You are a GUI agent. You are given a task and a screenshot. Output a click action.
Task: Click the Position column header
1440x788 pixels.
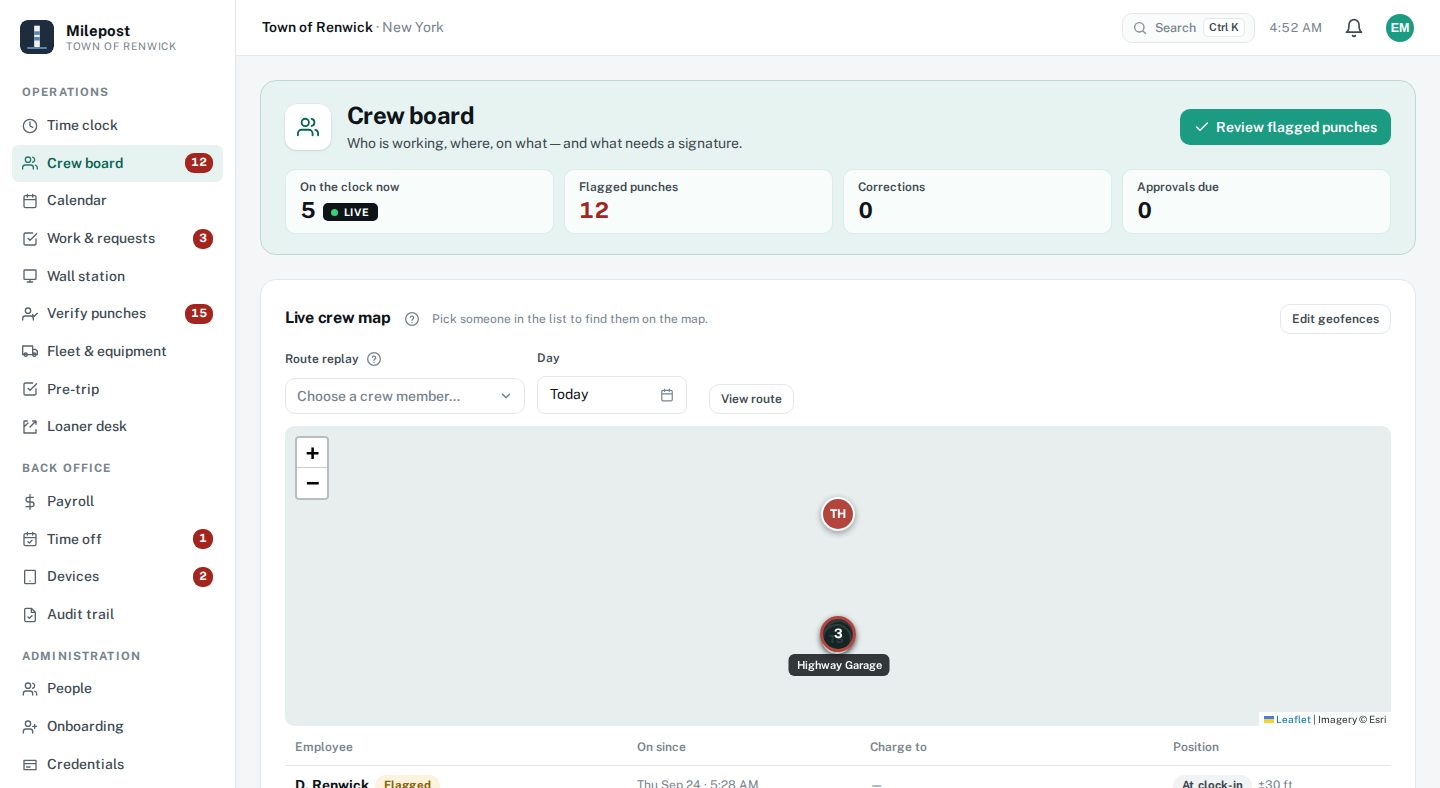click(1196, 747)
